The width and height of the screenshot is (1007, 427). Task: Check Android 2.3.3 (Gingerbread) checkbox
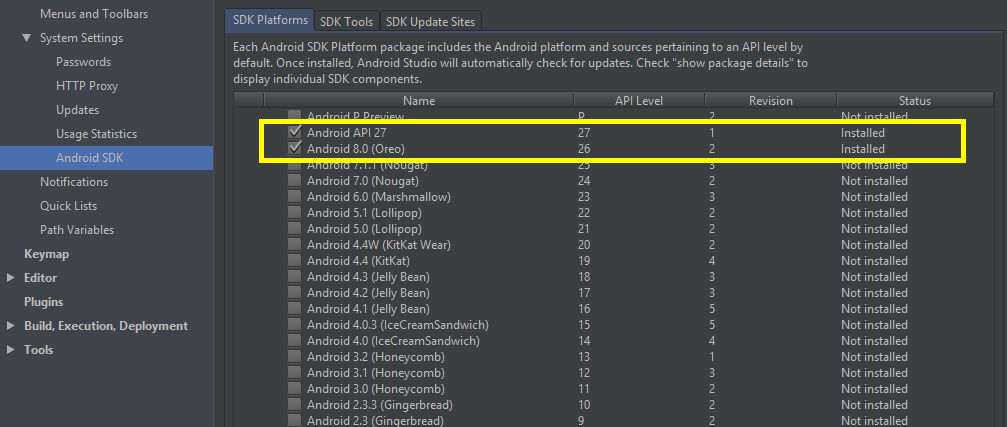[x=294, y=405]
